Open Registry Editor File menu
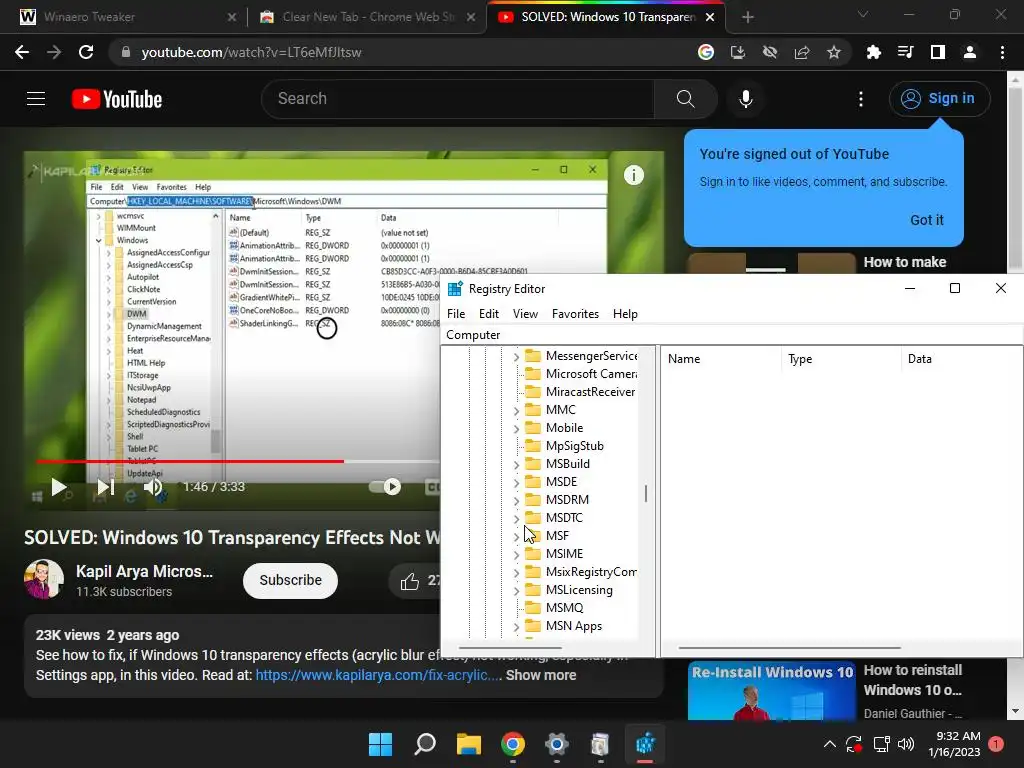The width and height of the screenshot is (1024, 768). (456, 314)
